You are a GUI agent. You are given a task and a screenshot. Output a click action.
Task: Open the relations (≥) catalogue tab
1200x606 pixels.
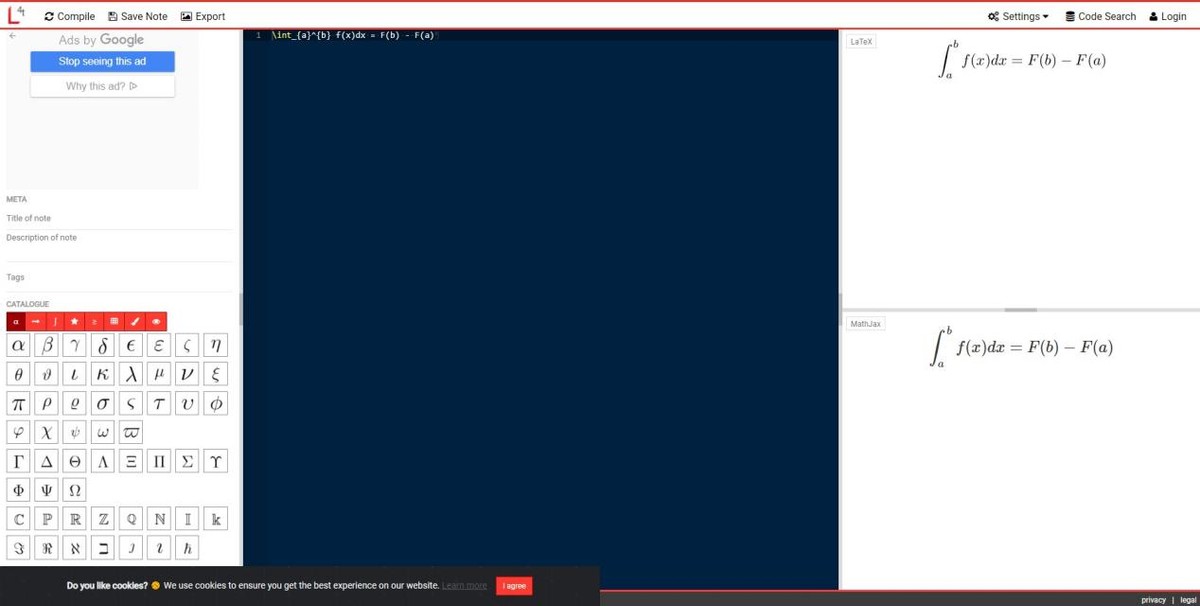95,322
